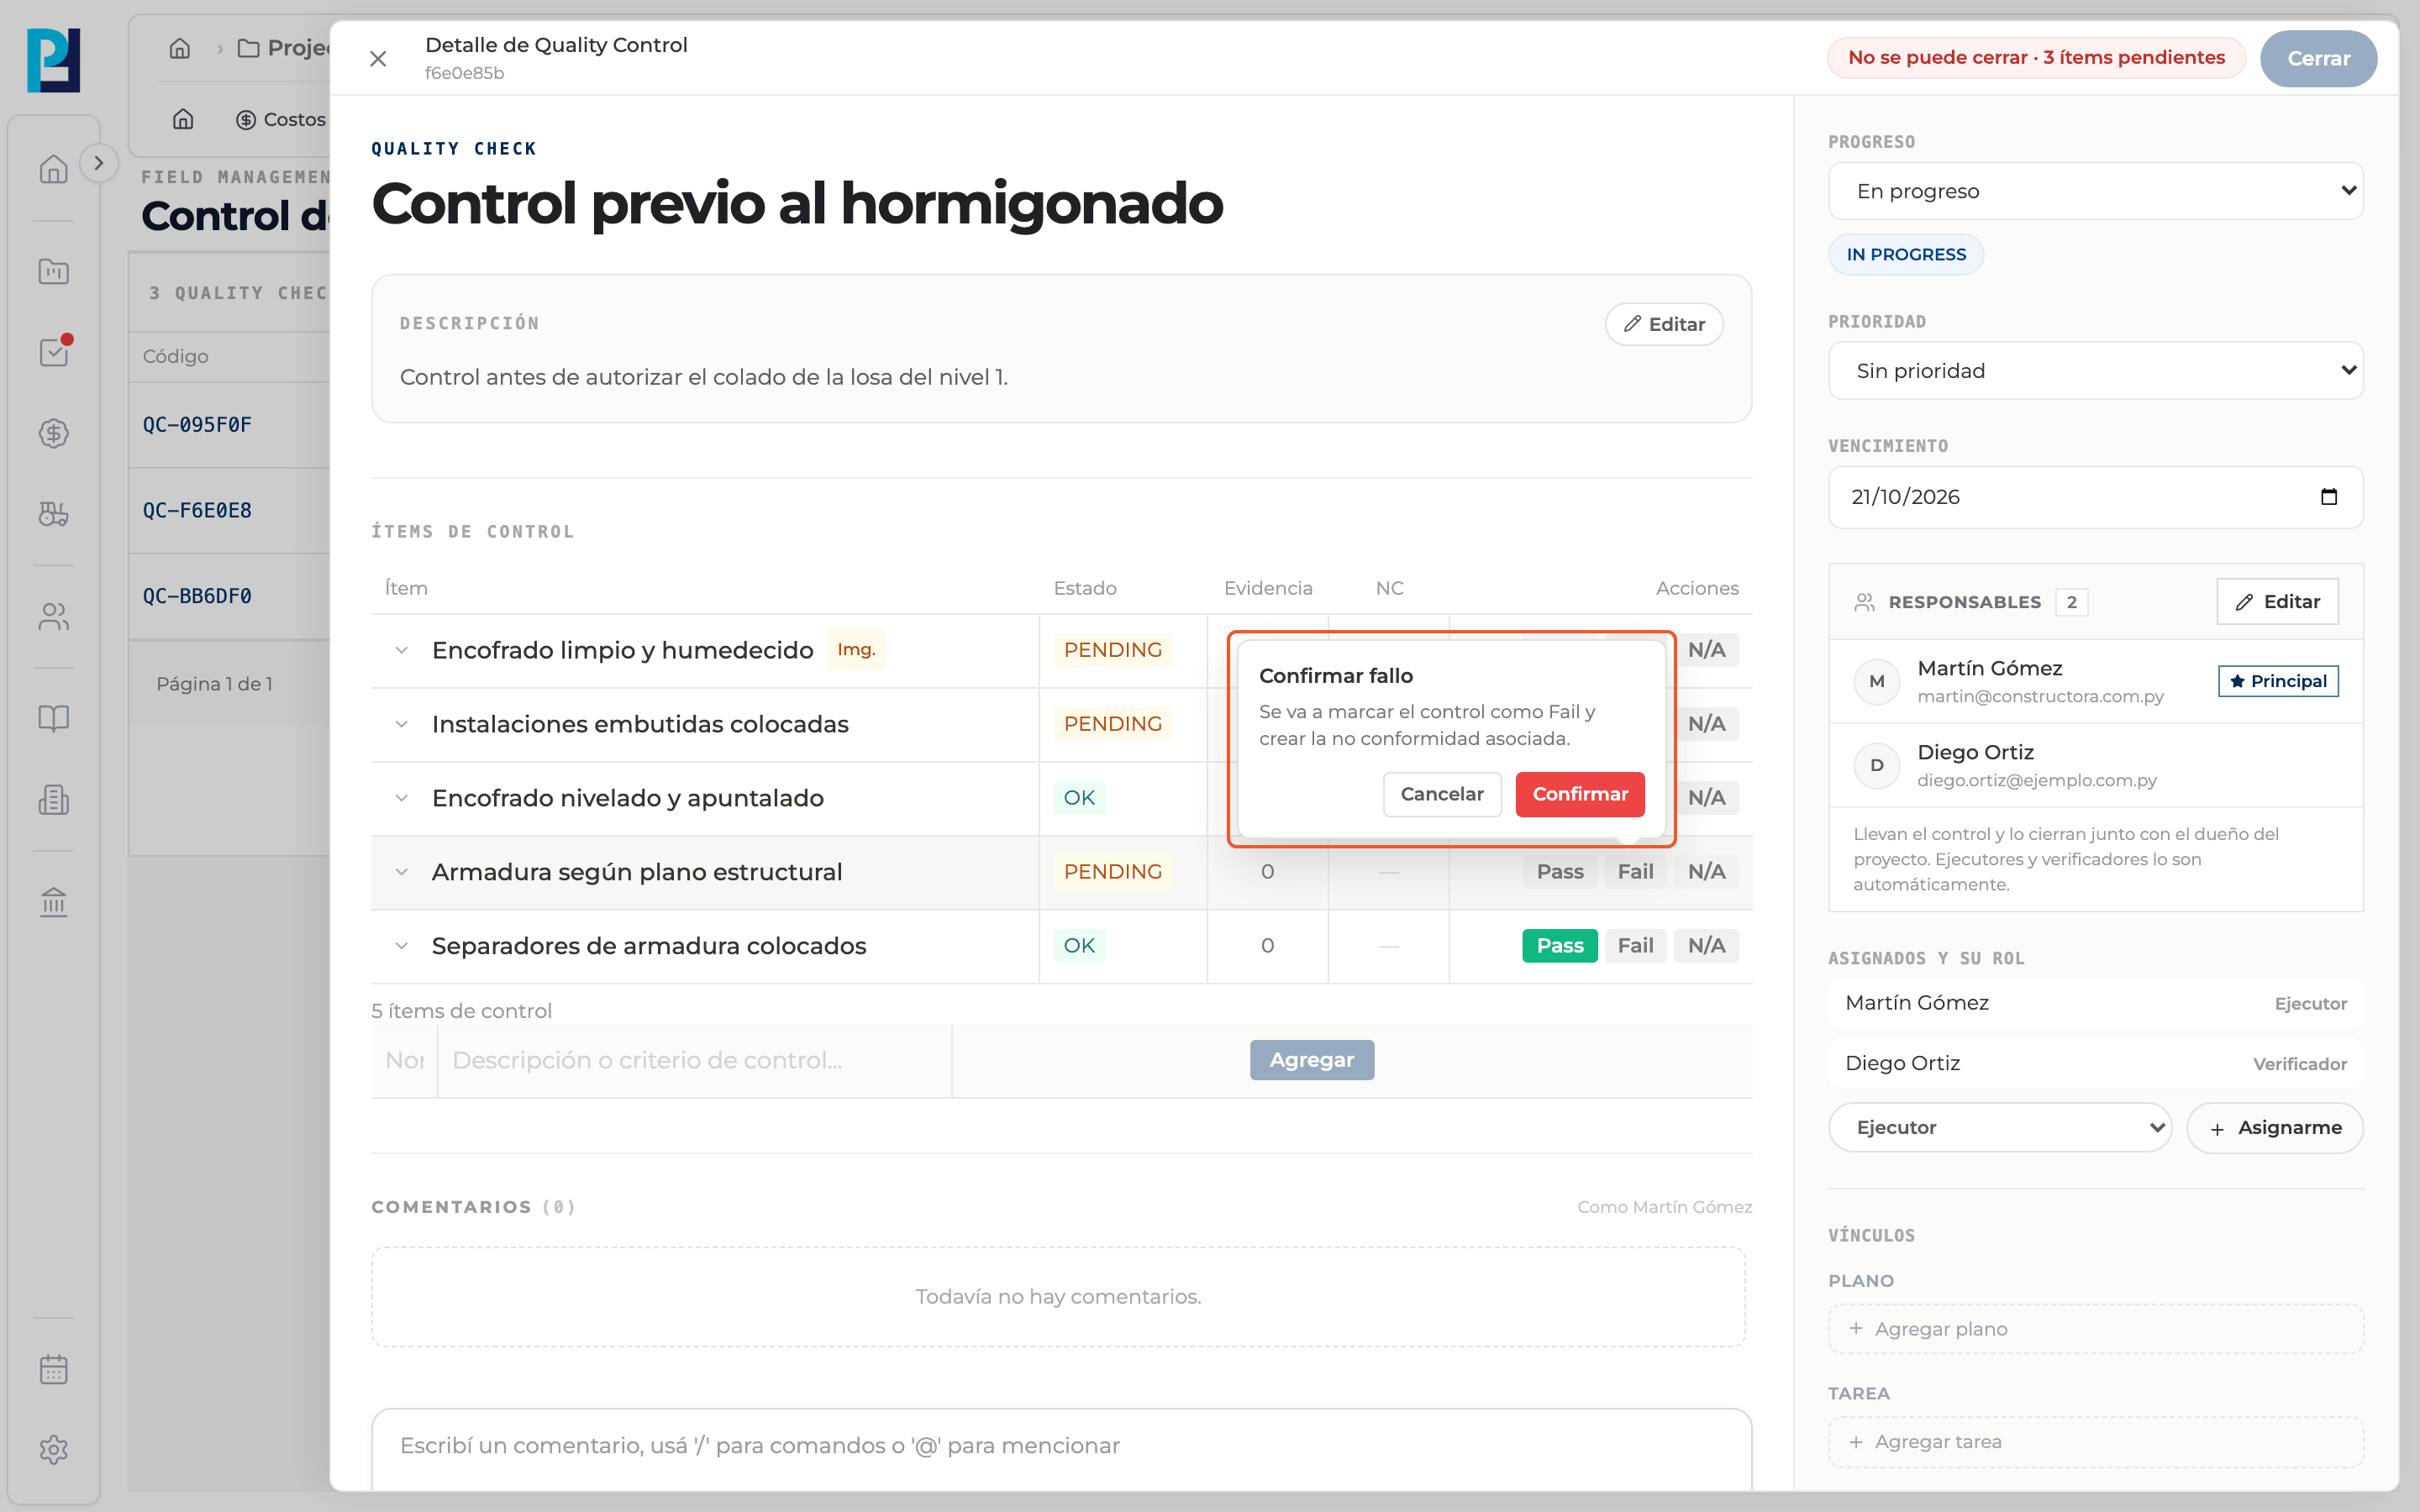Mark Armadura según plano estructural as Pass

point(1560,872)
